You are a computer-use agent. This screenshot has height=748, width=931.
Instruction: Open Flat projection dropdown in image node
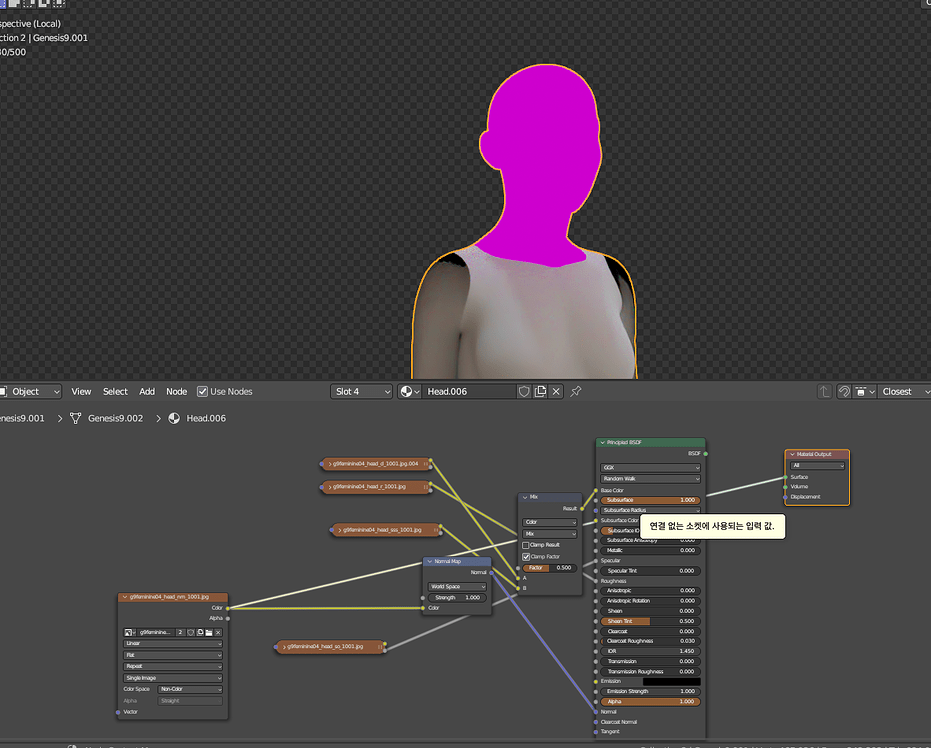[x=173, y=655]
